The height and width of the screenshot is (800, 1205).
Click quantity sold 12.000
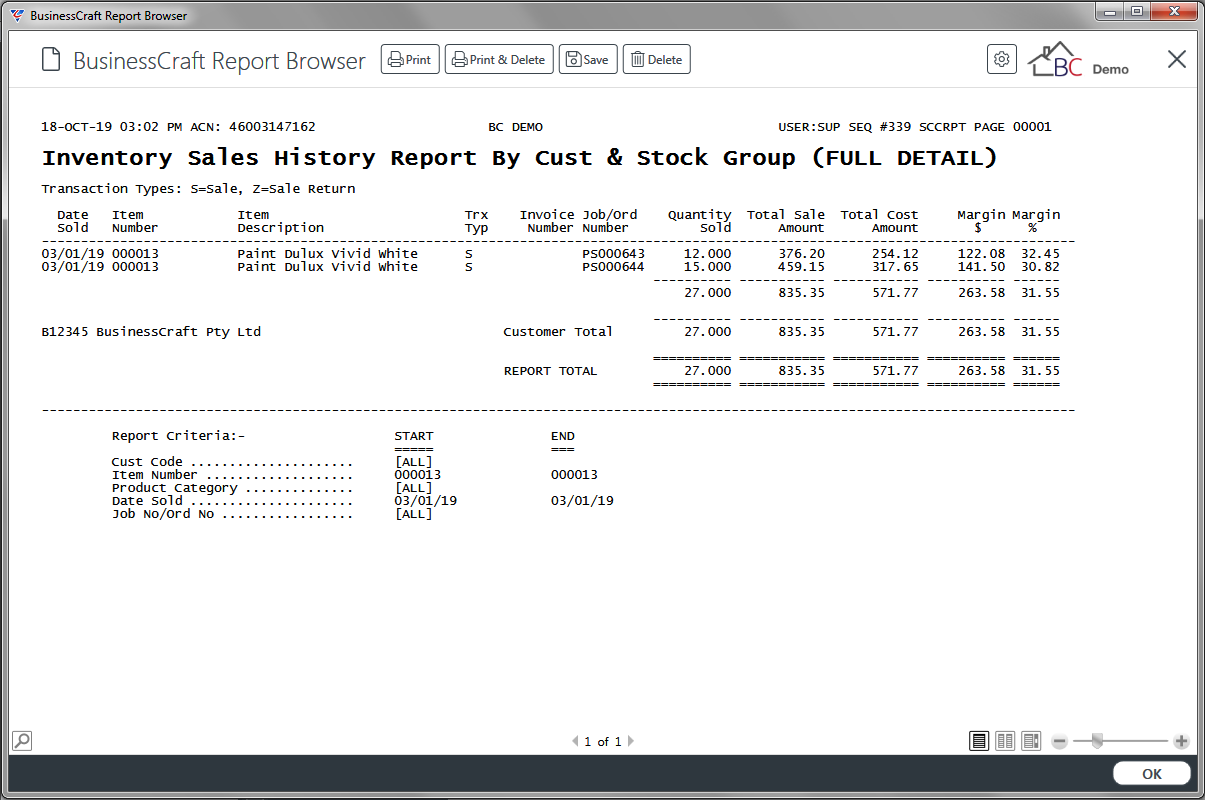pyautogui.click(x=707, y=254)
